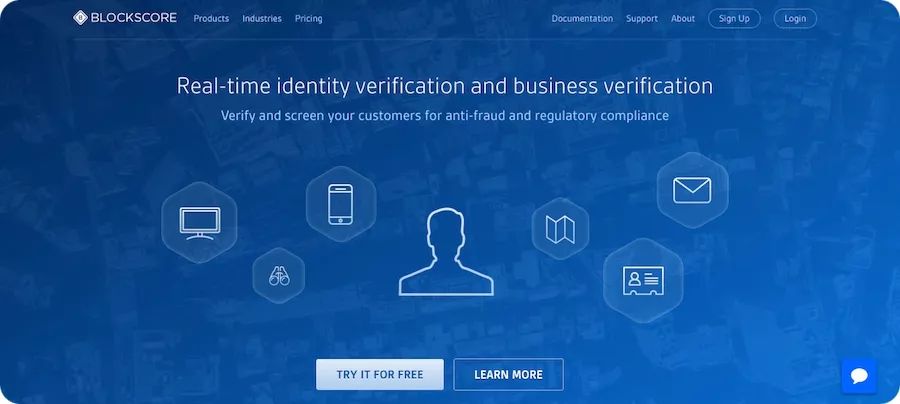
Task: Open the Products menu
Action: click(211, 18)
